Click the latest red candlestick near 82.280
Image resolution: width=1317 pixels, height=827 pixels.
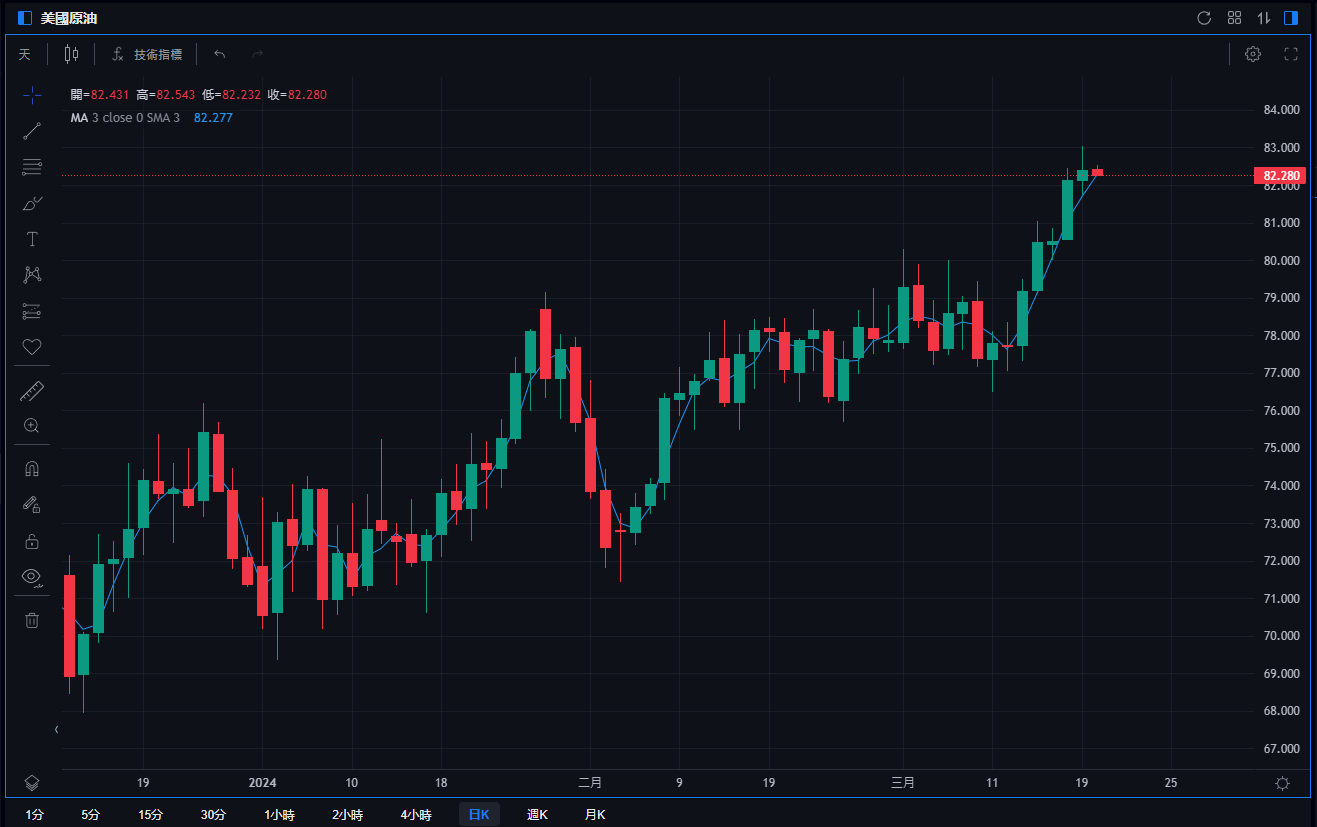click(x=1097, y=172)
